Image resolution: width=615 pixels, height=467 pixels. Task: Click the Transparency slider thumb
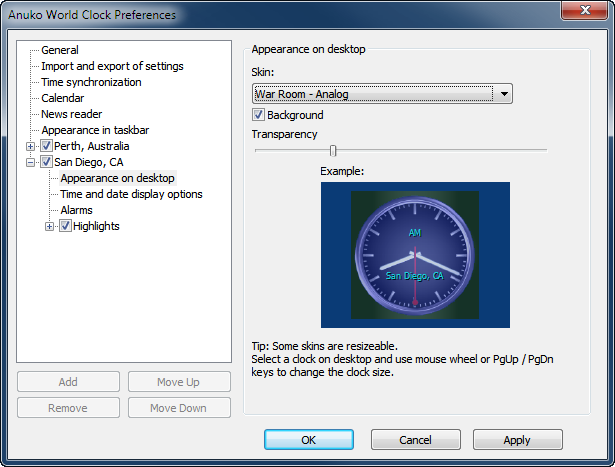click(x=333, y=150)
